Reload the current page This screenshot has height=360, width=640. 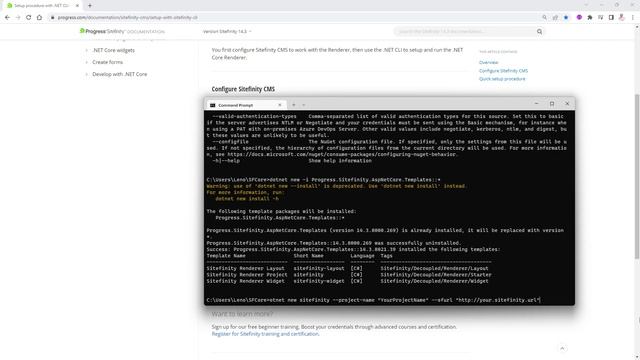pyautogui.click(x=29, y=18)
